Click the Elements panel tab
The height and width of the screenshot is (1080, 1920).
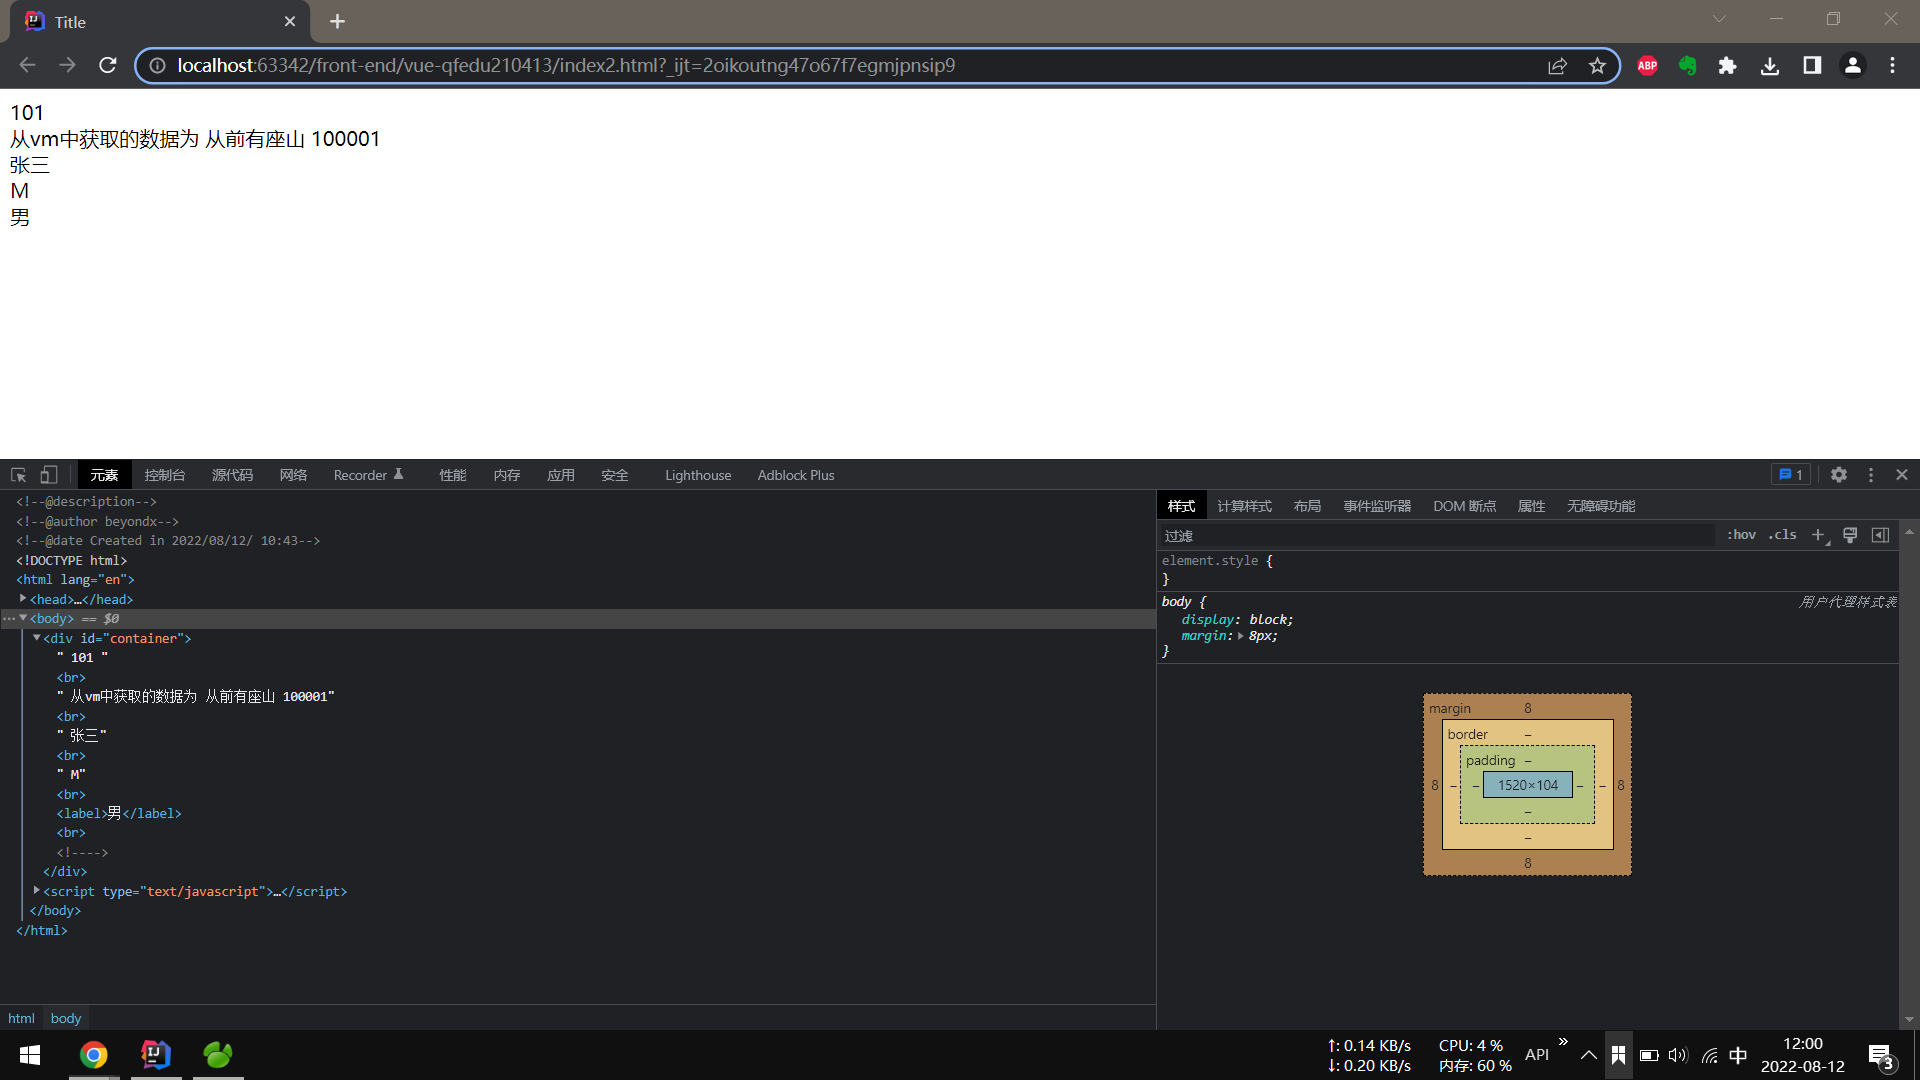tap(105, 475)
